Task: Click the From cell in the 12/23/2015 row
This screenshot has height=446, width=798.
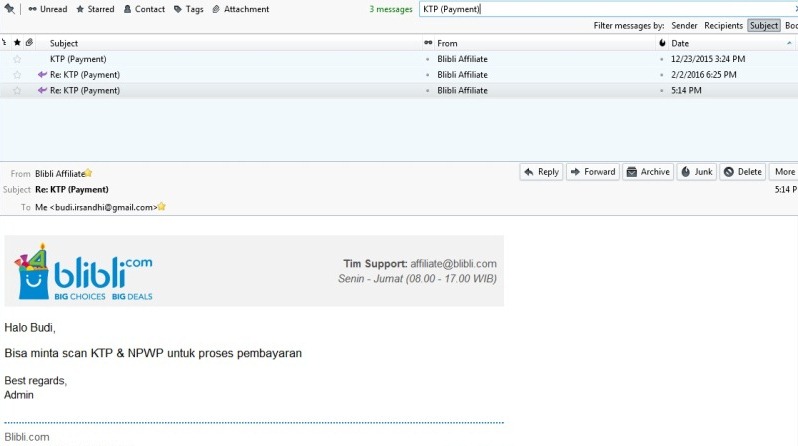Action: [x=462, y=59]
